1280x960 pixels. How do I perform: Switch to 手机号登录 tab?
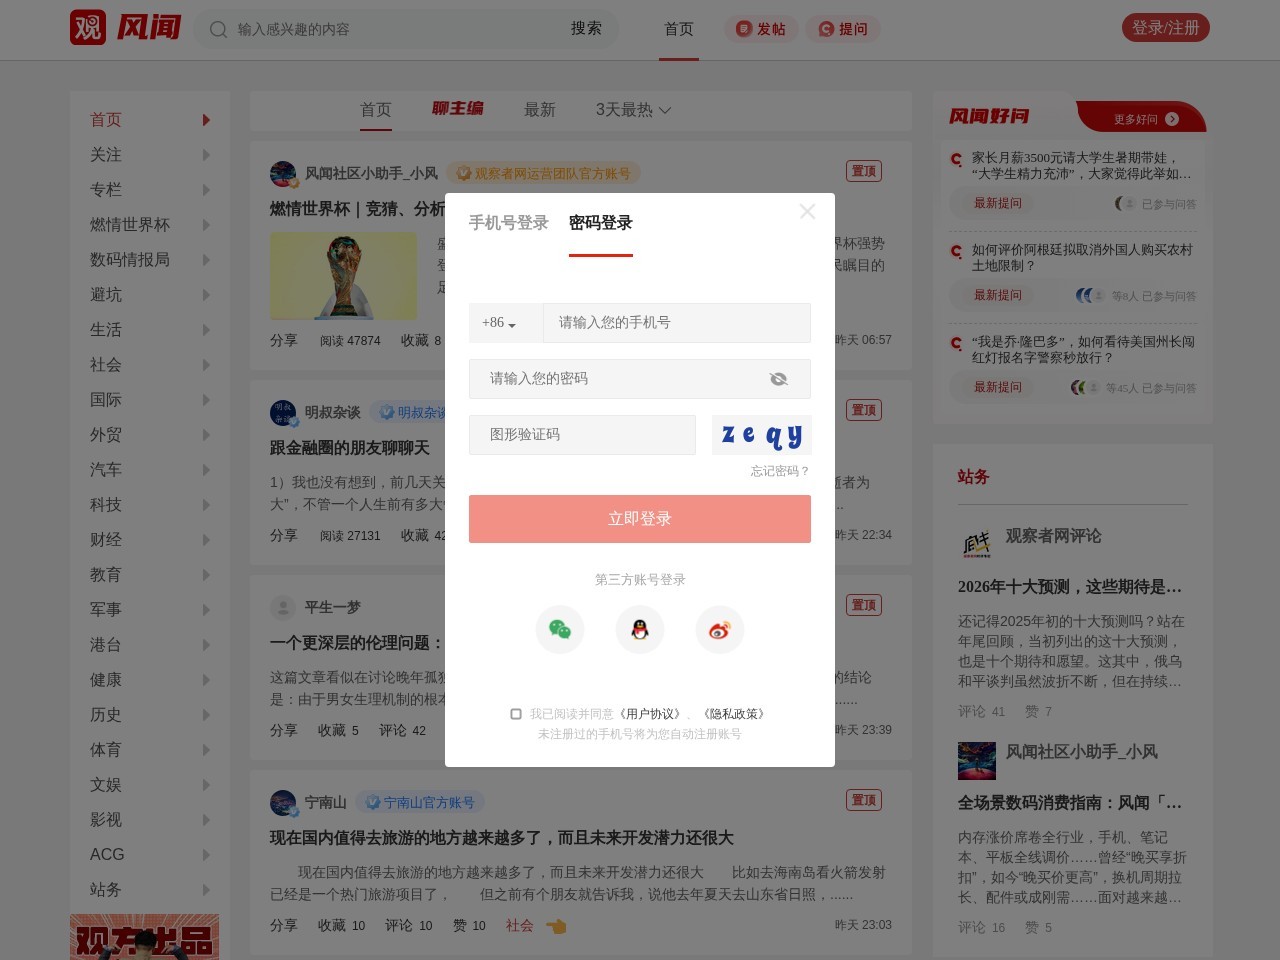coord(509,223)
